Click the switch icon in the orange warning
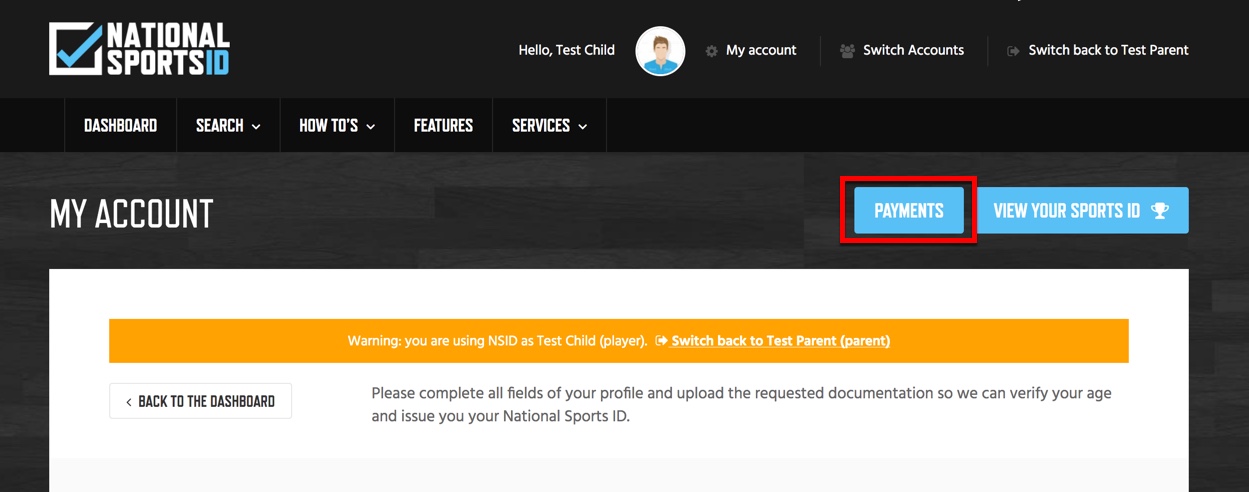Screen dimensions: 1249x492 [x=661, y=341]
